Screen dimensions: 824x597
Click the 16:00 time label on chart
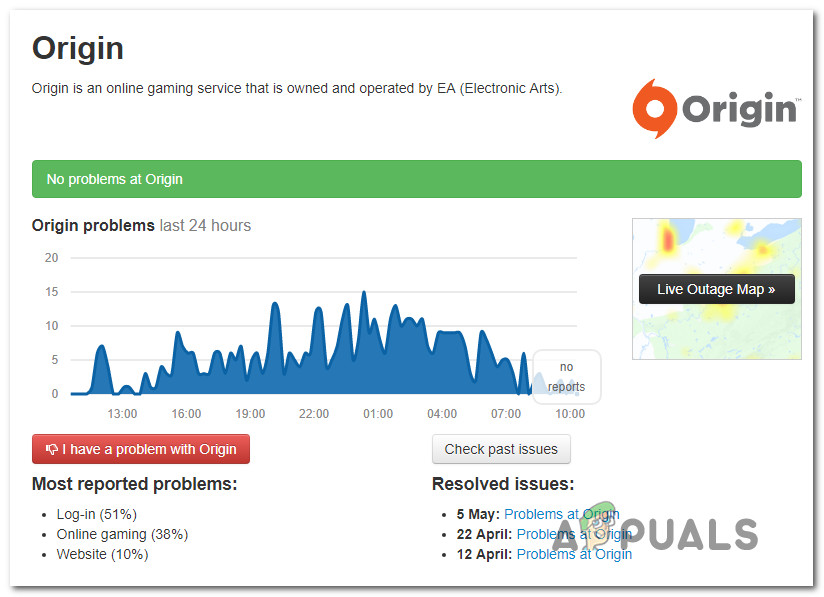[186, 414]
